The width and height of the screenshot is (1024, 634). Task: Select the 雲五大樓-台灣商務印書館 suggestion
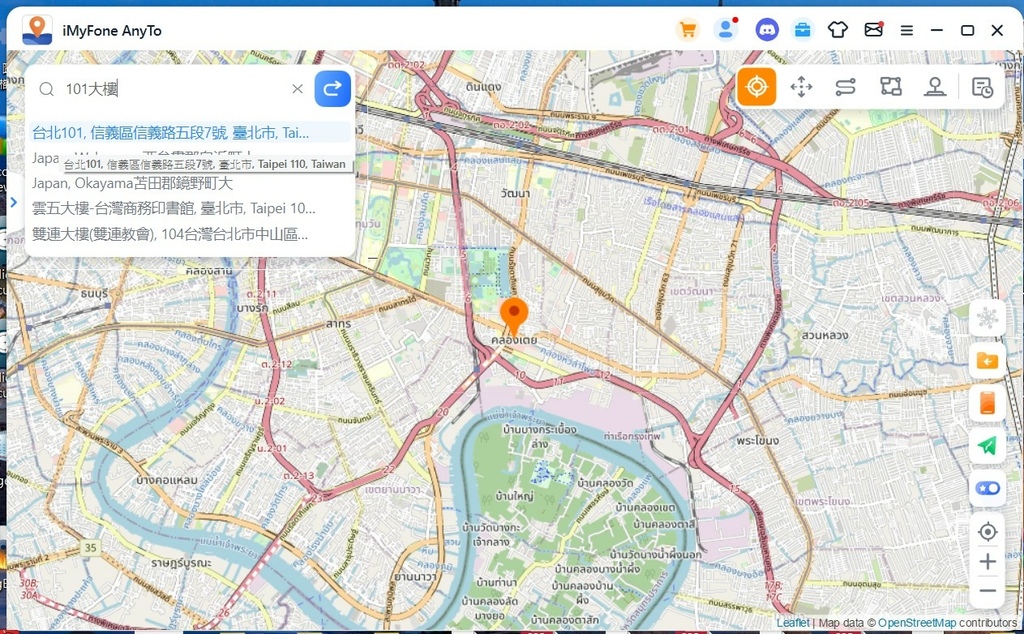coord(190,208)
